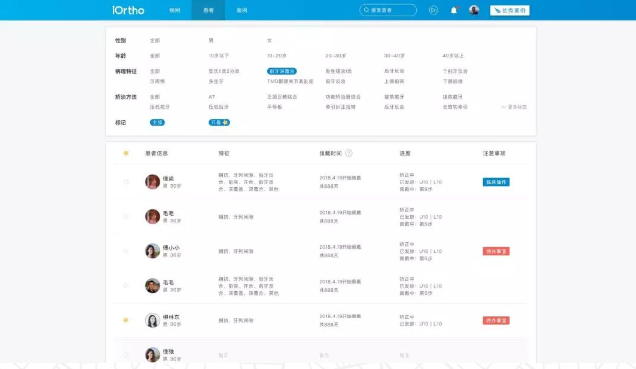Click the magnifier icon in search box
The image size is (636, 369).
(366, 10)
